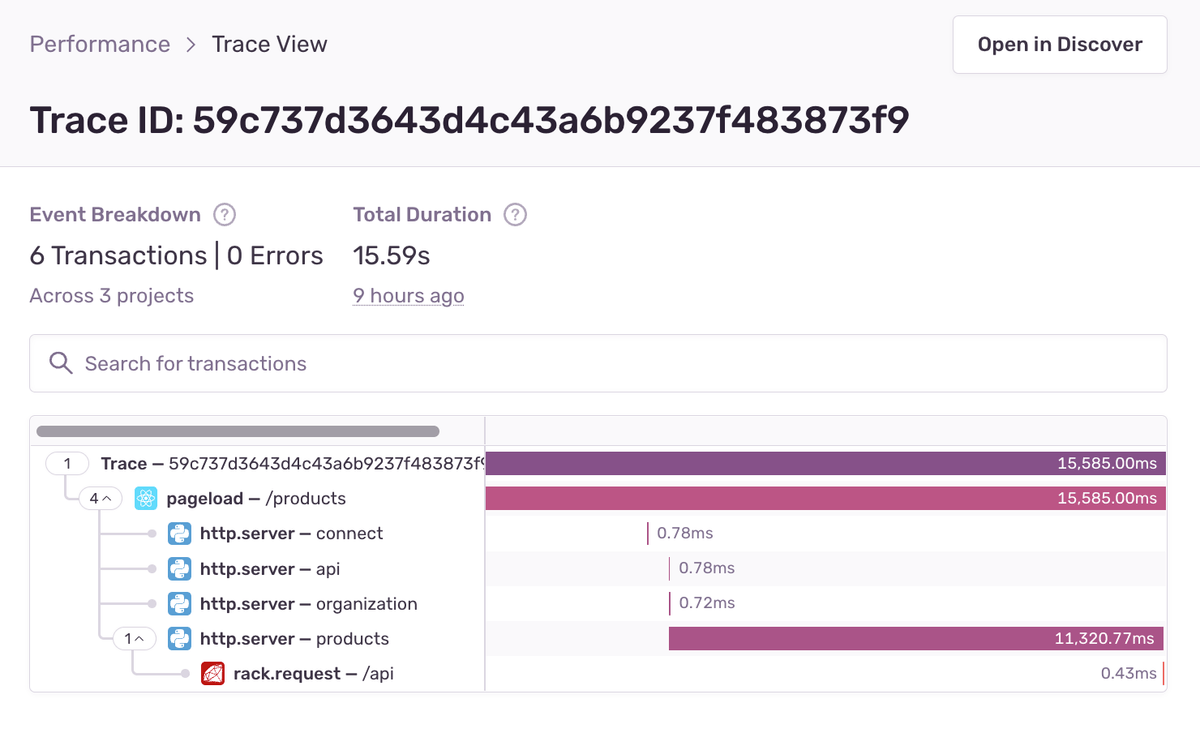The image size is (1200, 746).
Task: Collapse http.server products using the 1 toggle
Action: point(134,638)
